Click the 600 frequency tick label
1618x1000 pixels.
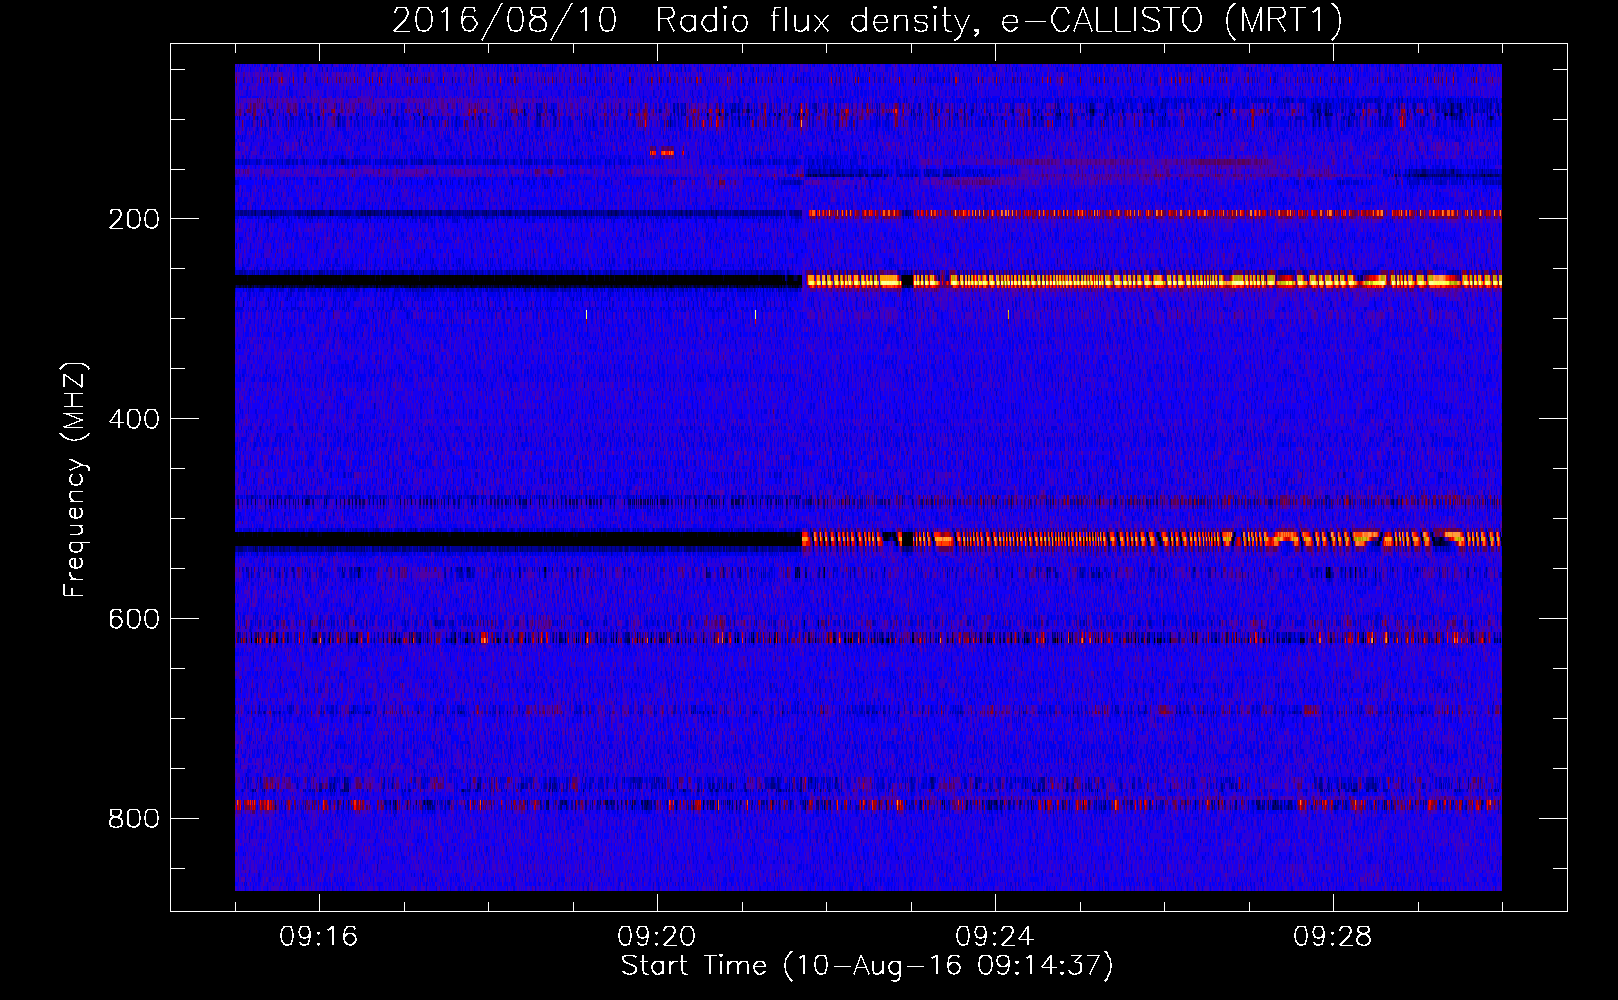[134, 619]
